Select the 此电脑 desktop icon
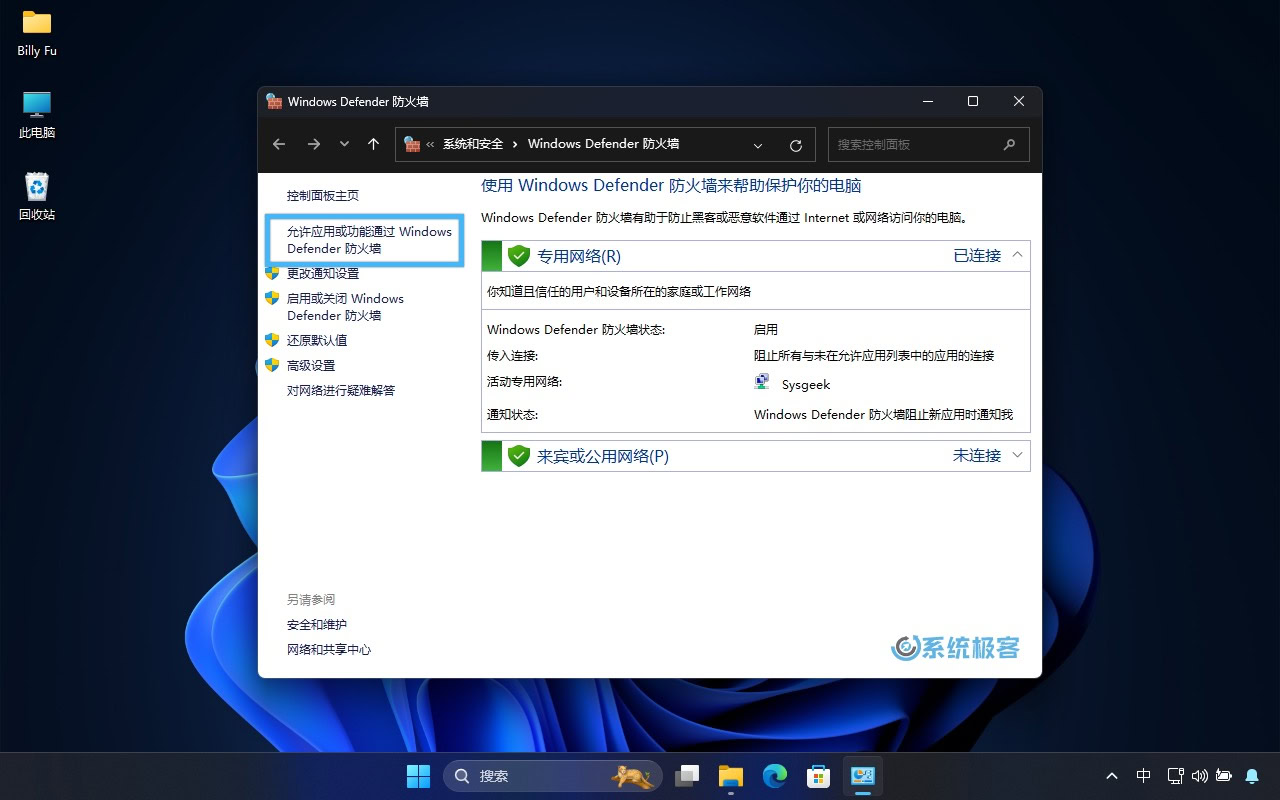The height and width of the screenshot is (800, 1280). (x=37, y=114)
